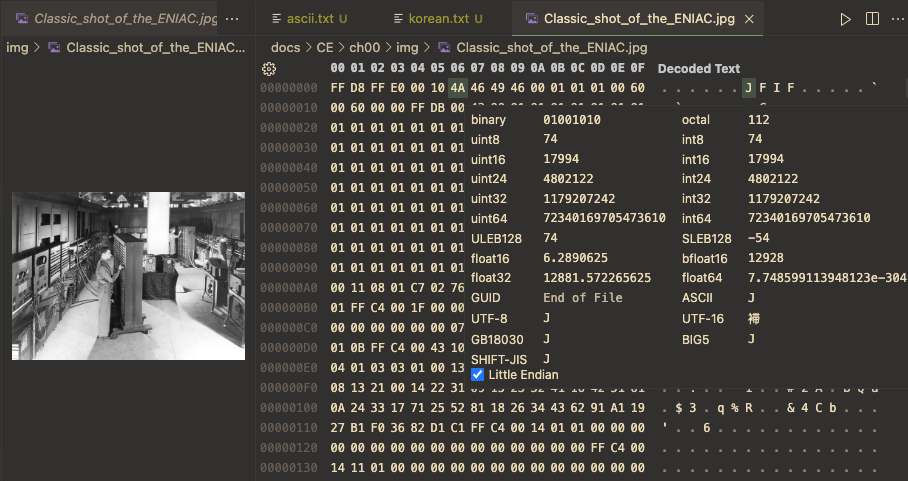The image size is (908, 481).
Task: Click the Decoded Text column header
Action: point(698,68)
